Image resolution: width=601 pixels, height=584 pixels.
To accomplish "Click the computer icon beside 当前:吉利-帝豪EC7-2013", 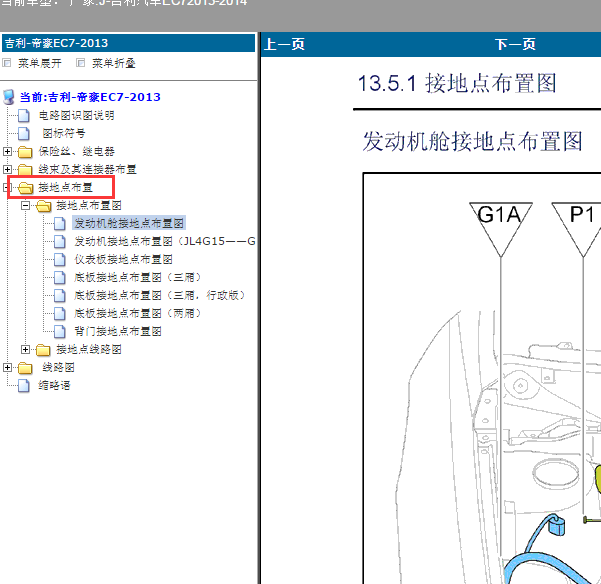I will (9, 97).
